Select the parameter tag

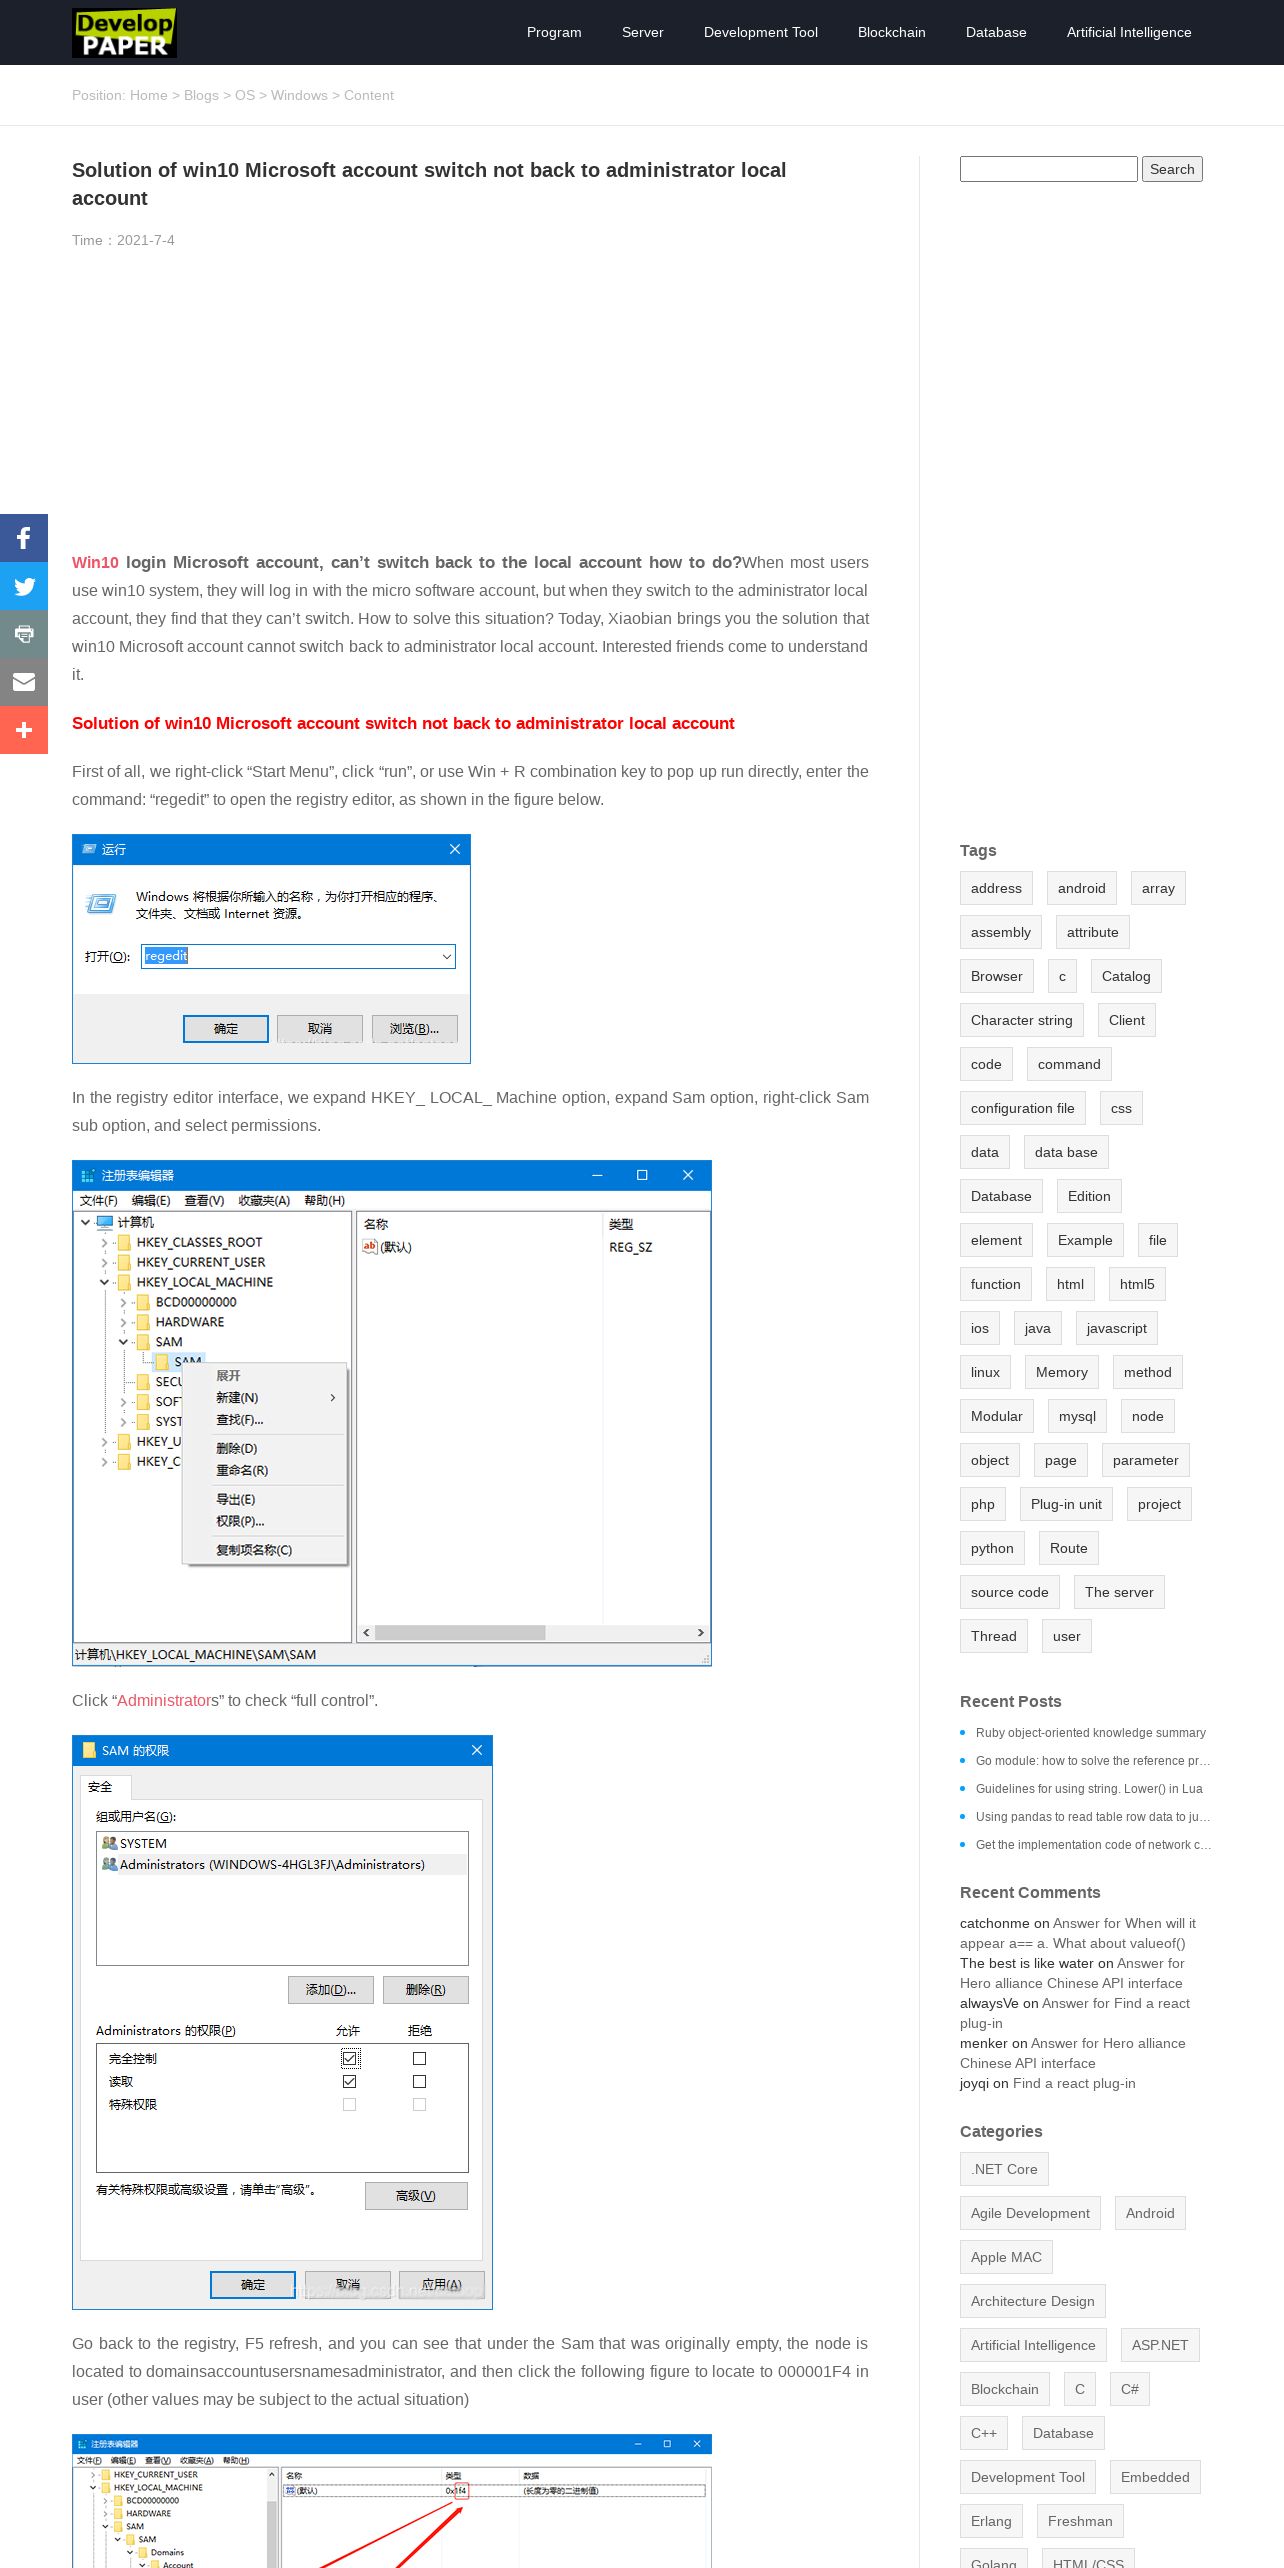(x=1146, y=1460)
